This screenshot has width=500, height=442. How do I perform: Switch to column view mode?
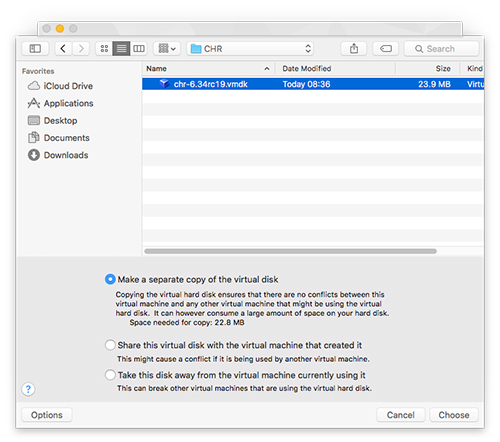point(139,49)
